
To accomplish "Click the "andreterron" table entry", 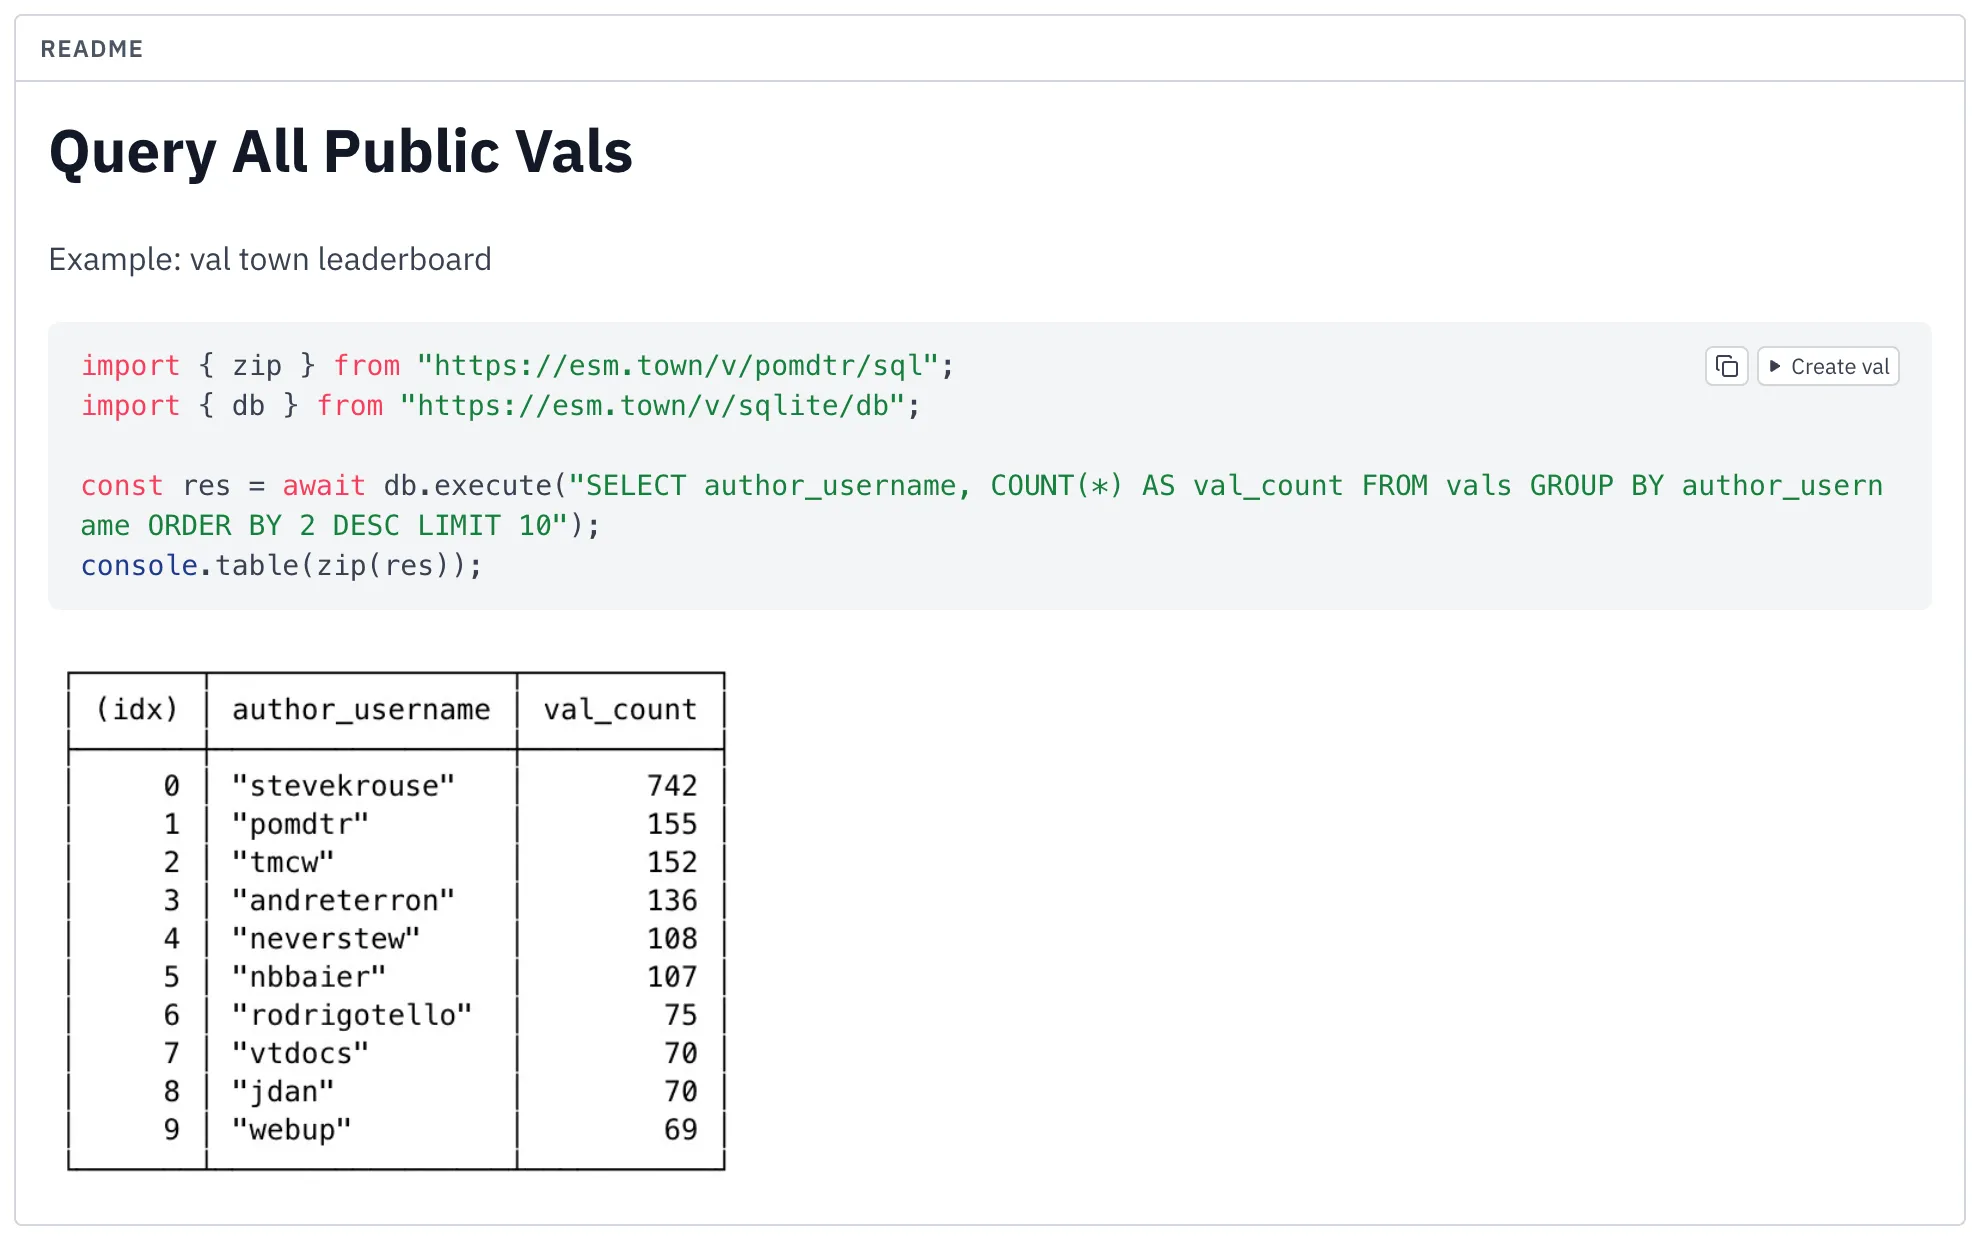I will (x=343, y=901).
